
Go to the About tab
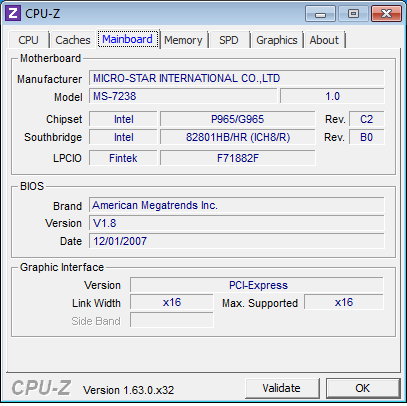324,40
